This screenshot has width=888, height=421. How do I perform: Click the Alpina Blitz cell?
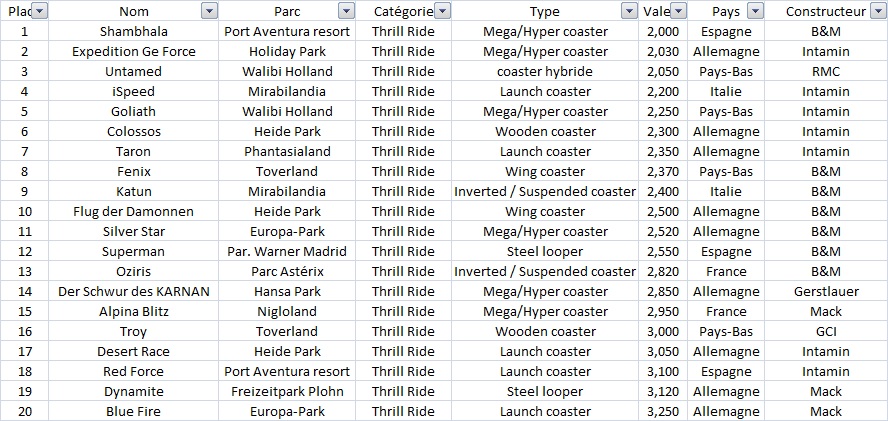click(x=134, y=312)
